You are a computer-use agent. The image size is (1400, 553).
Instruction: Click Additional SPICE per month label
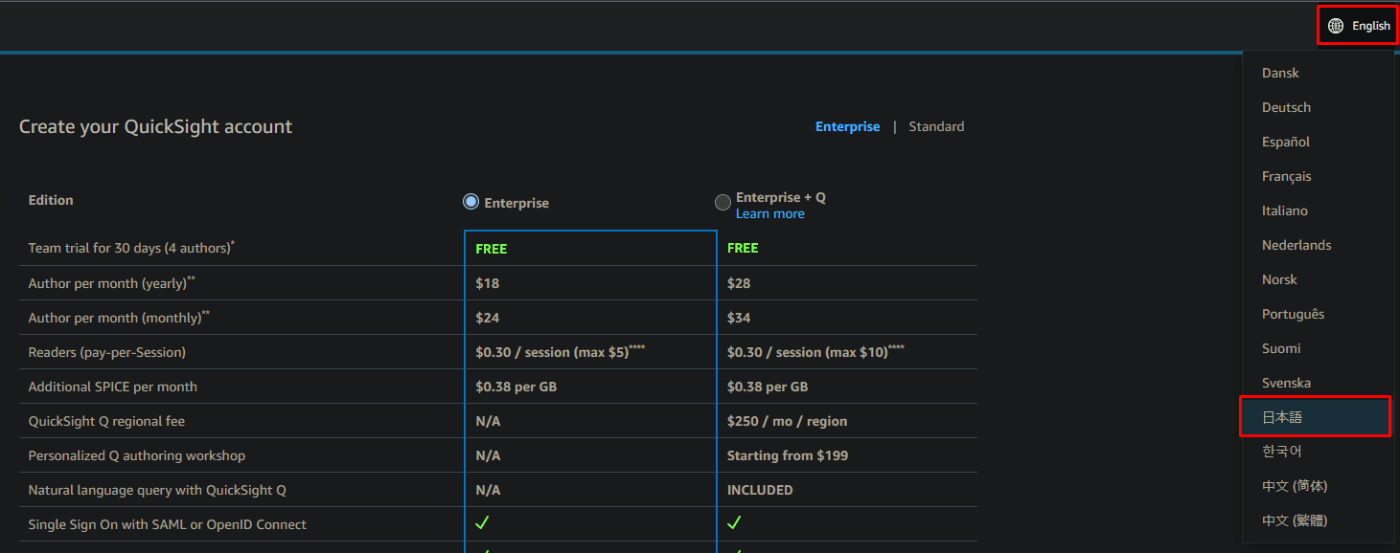(113, 387)
